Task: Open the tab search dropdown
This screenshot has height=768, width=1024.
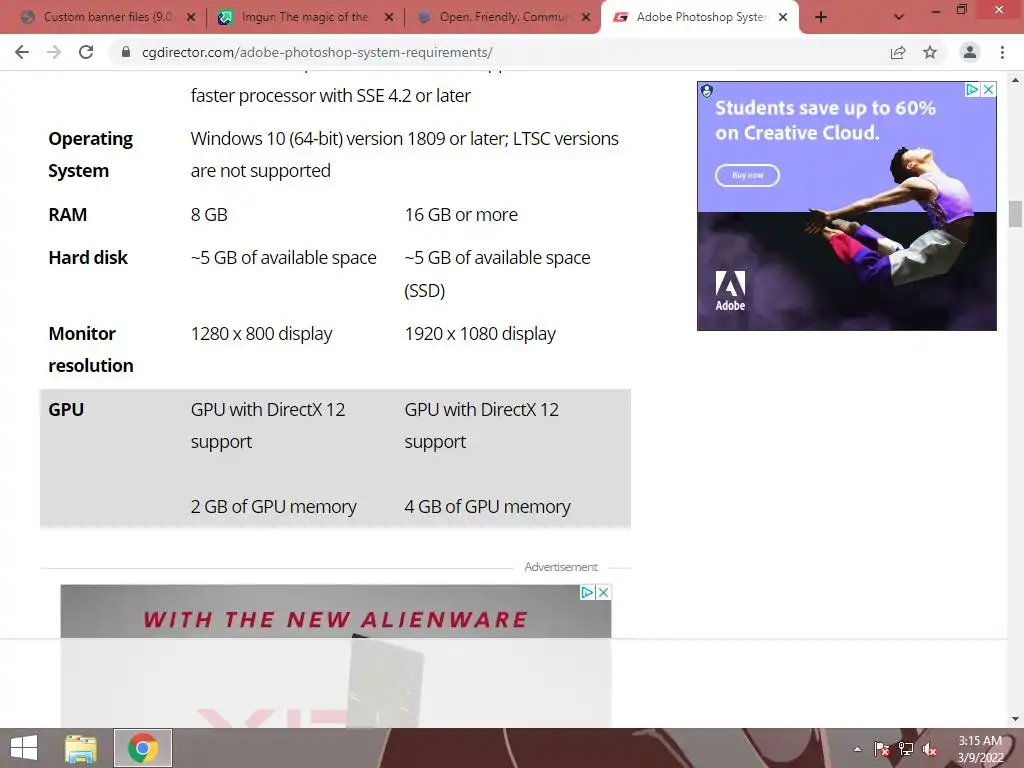Action: pos(899,17)
